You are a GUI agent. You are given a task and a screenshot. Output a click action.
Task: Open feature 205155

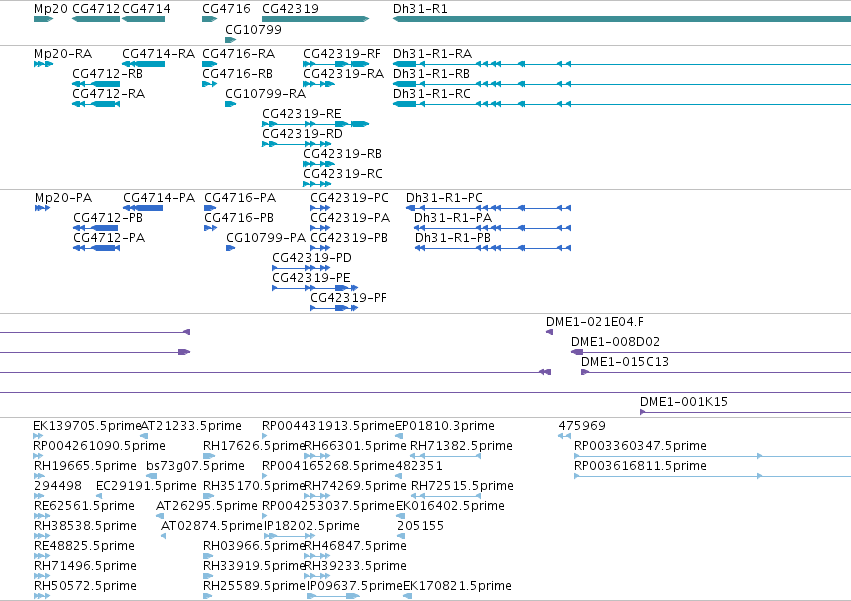click(x=421, y=526)
